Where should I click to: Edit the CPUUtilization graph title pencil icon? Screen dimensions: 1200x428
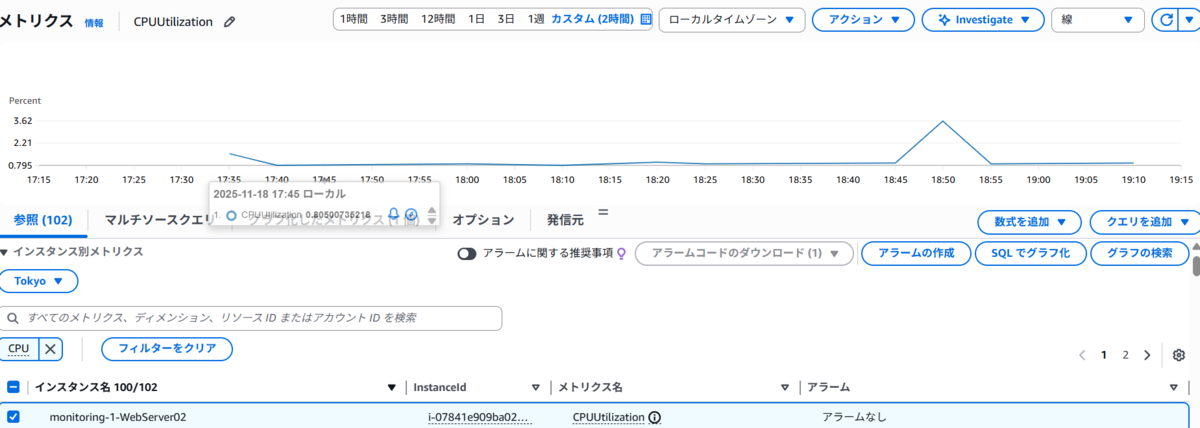230,21
